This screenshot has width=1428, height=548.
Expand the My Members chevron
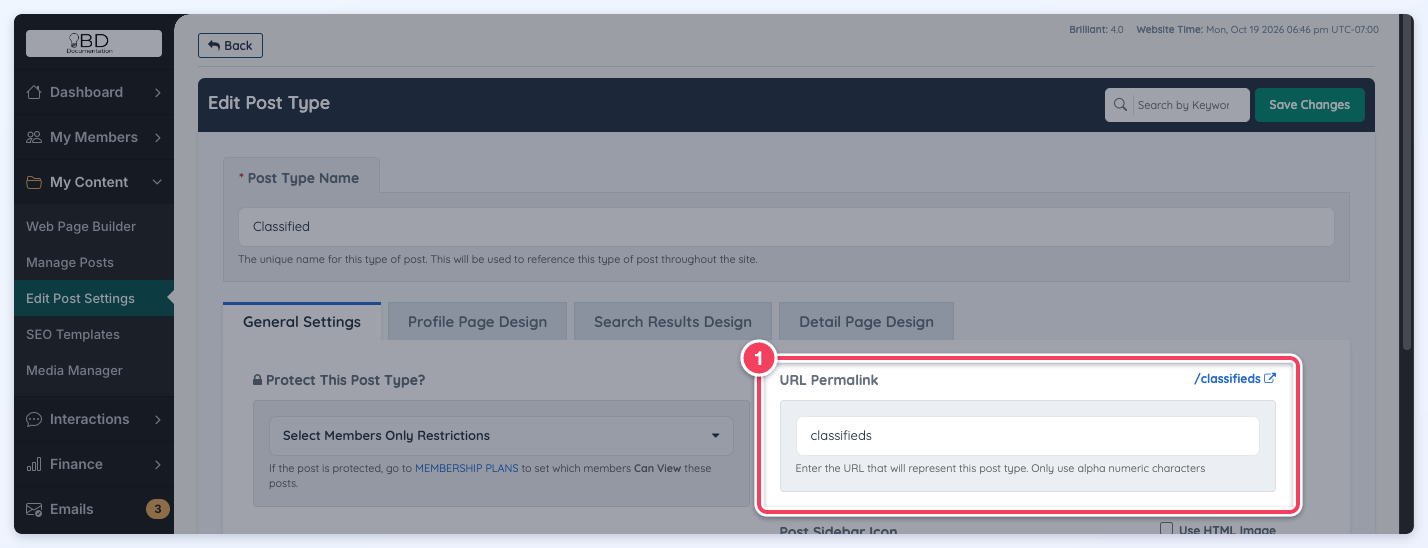point(158,137)
